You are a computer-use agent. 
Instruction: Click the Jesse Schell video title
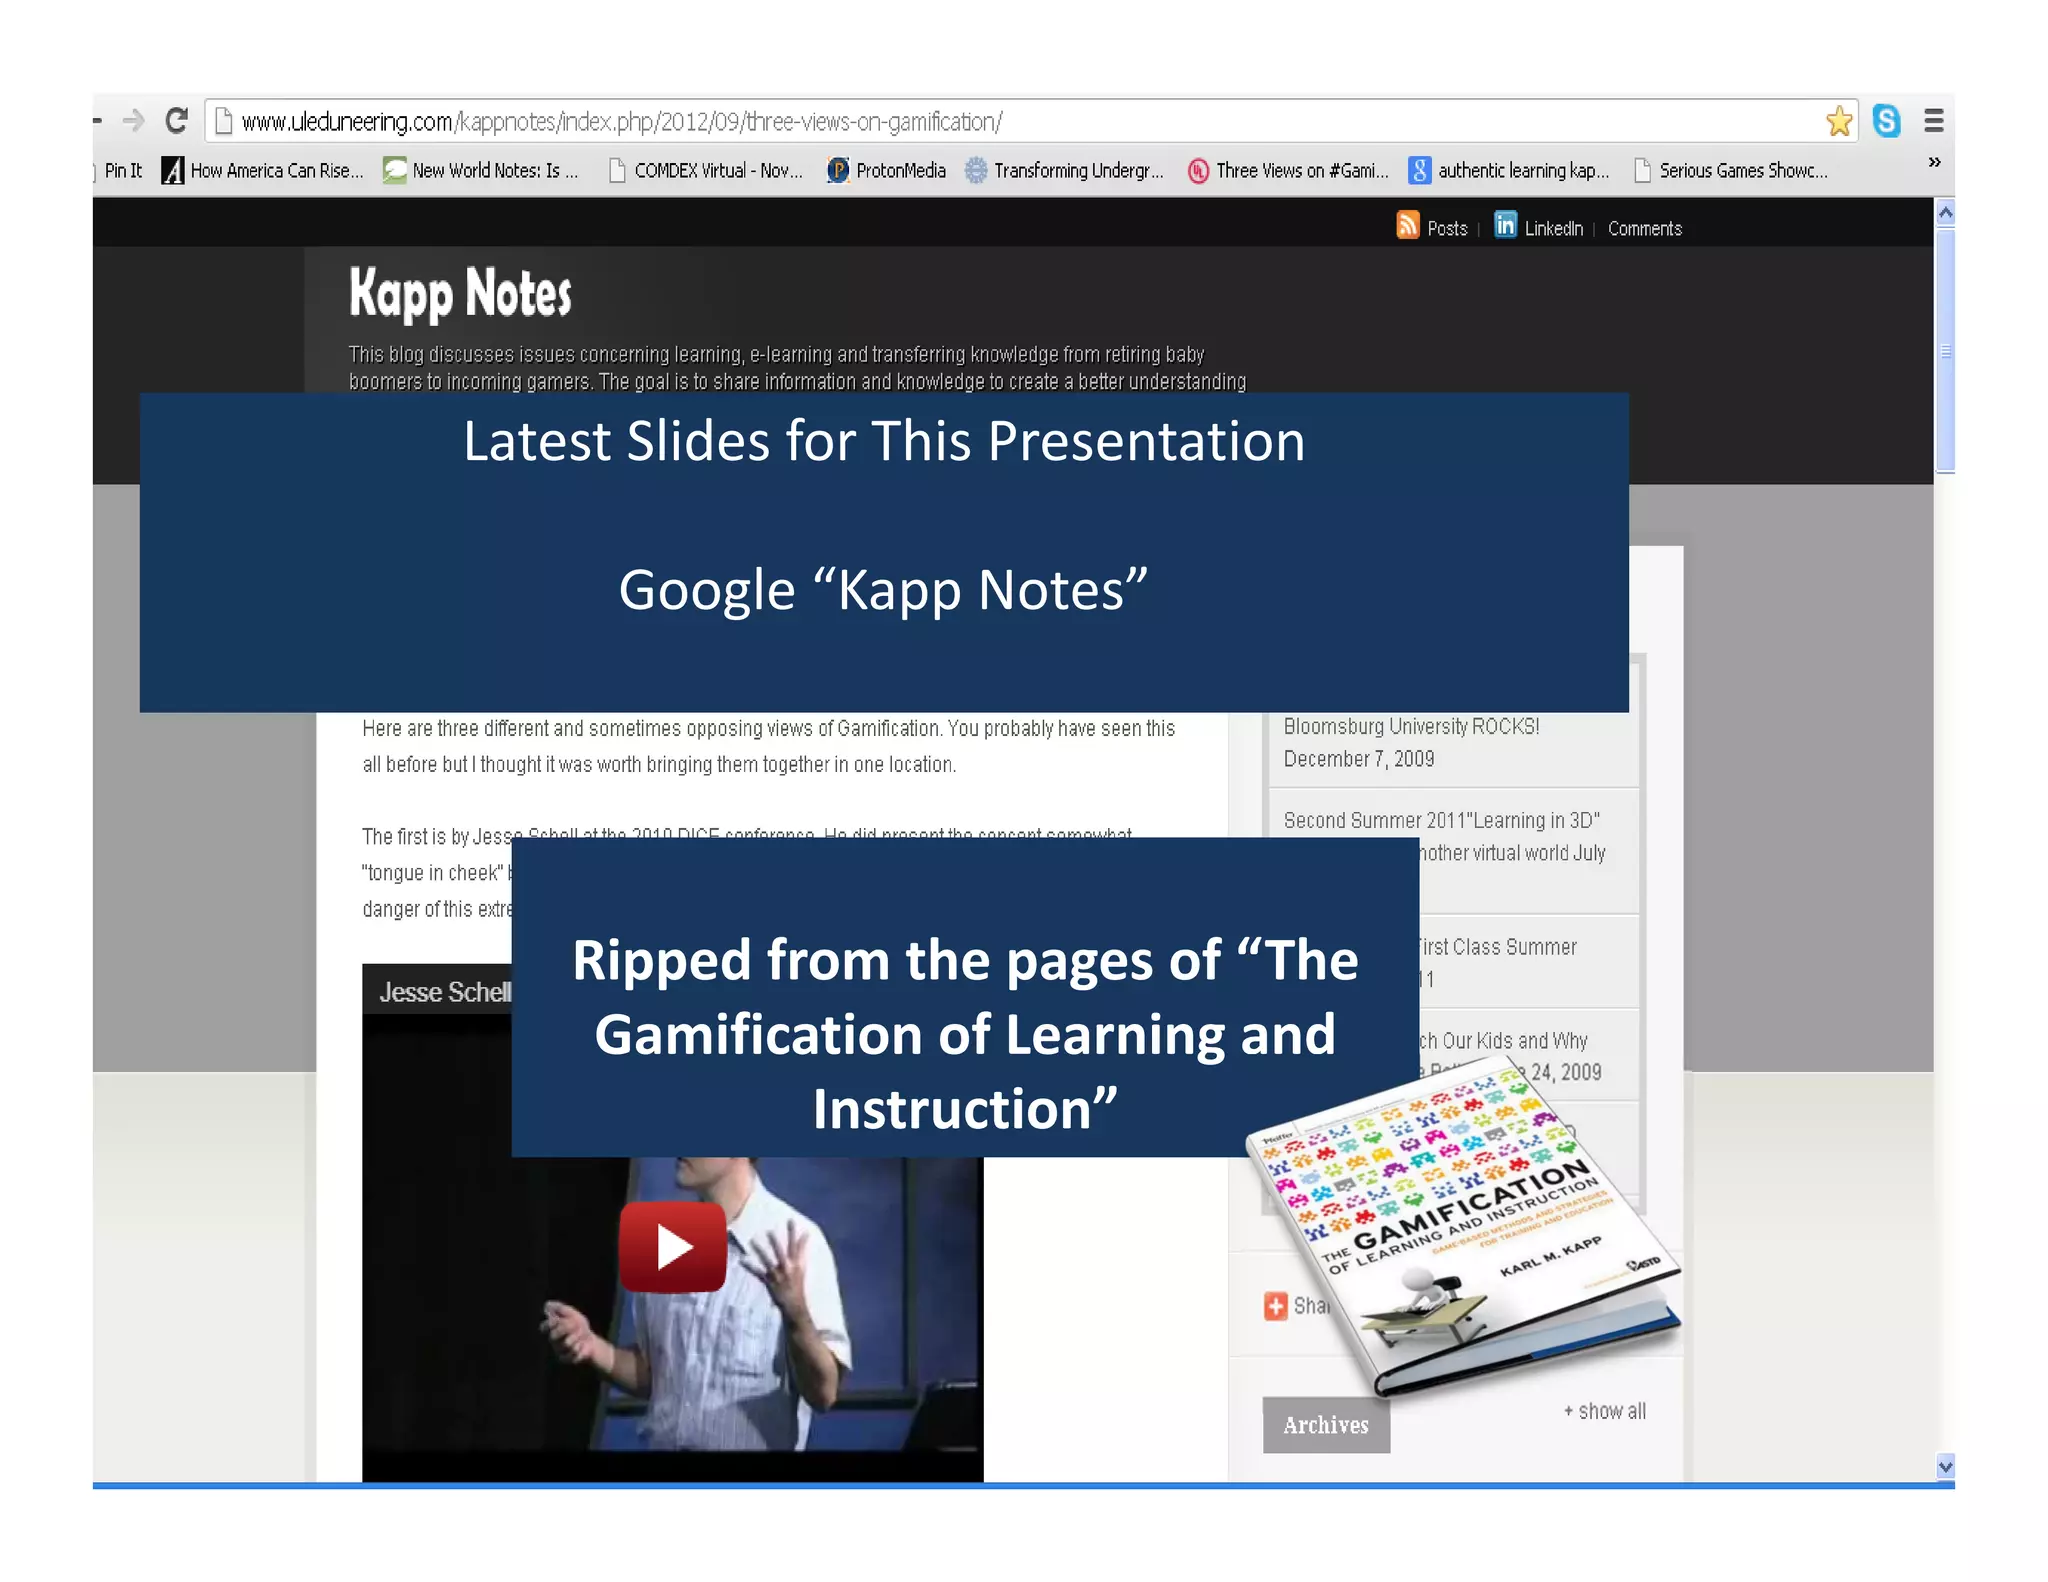[445, 992]
